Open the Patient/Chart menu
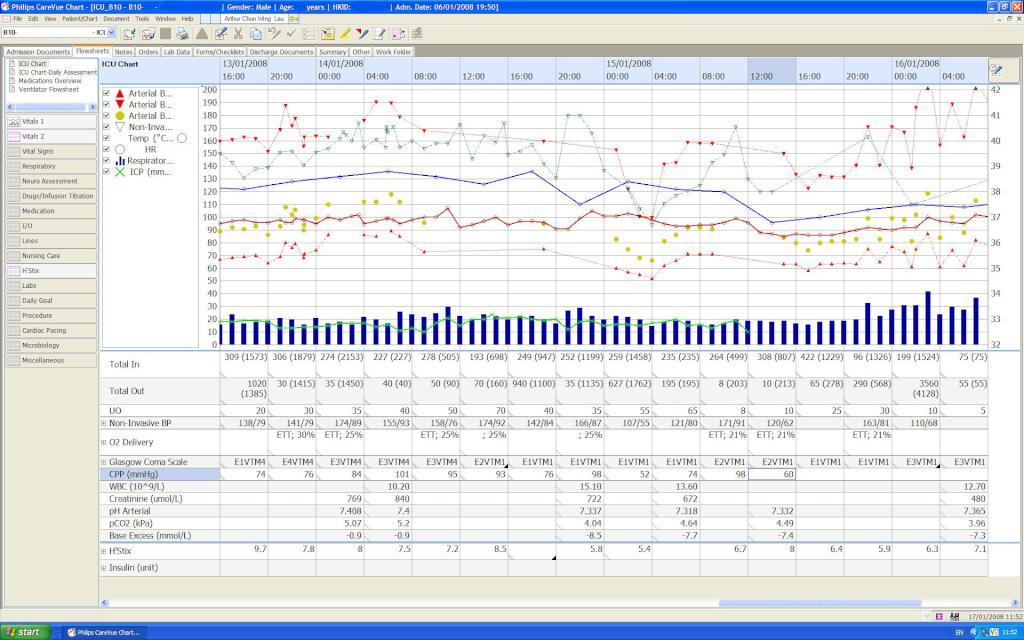Image resolution: width=1024 pixels, height=640 pixels. (80, 19)
